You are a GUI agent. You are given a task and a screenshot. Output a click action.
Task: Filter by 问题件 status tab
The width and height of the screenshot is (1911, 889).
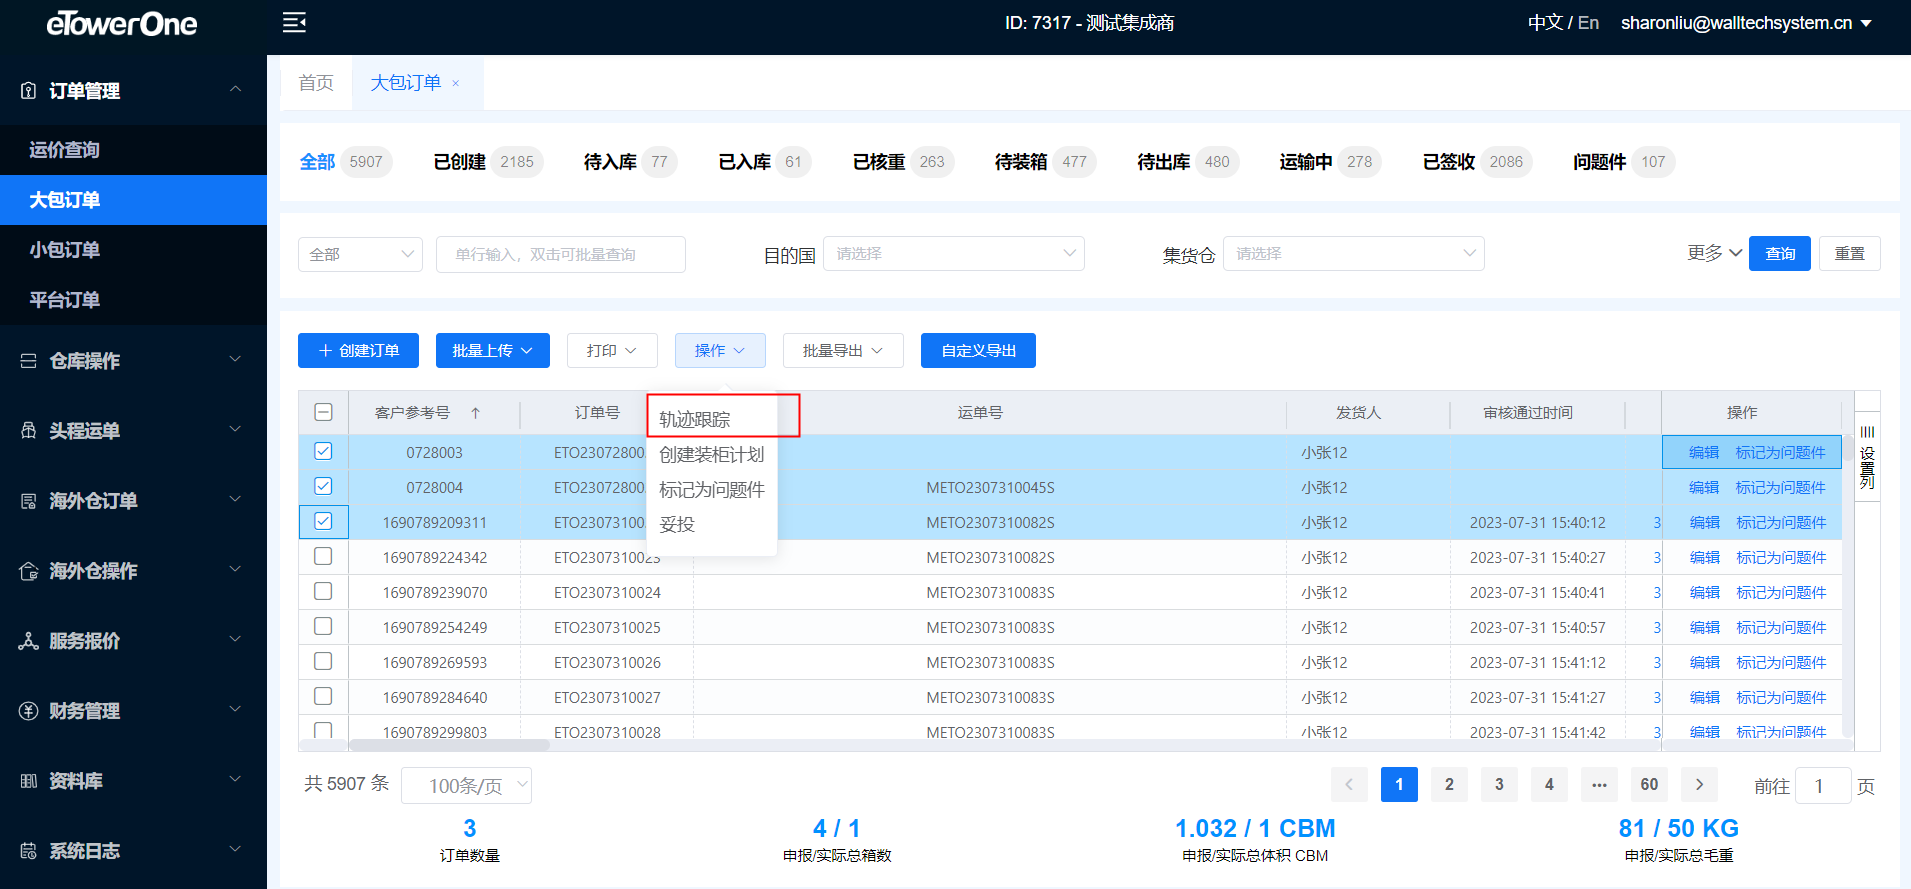point(1624,162)
